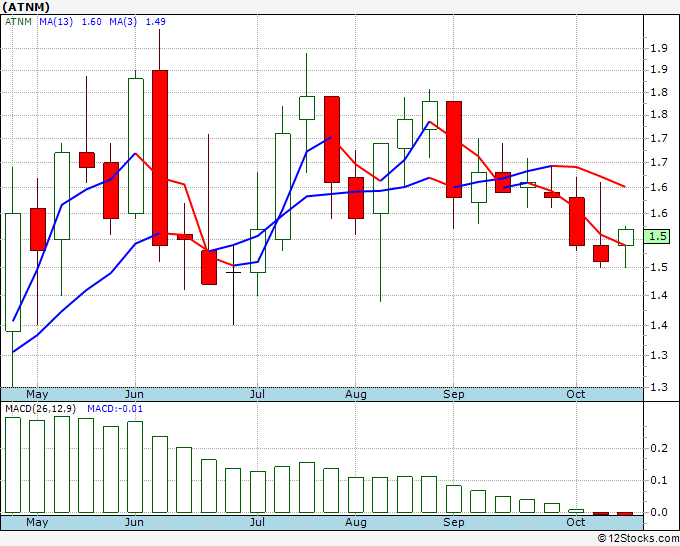Viewport: 680px width, 546px height.
Task: Select the green ATNM legend label
Action: point(18,22)
